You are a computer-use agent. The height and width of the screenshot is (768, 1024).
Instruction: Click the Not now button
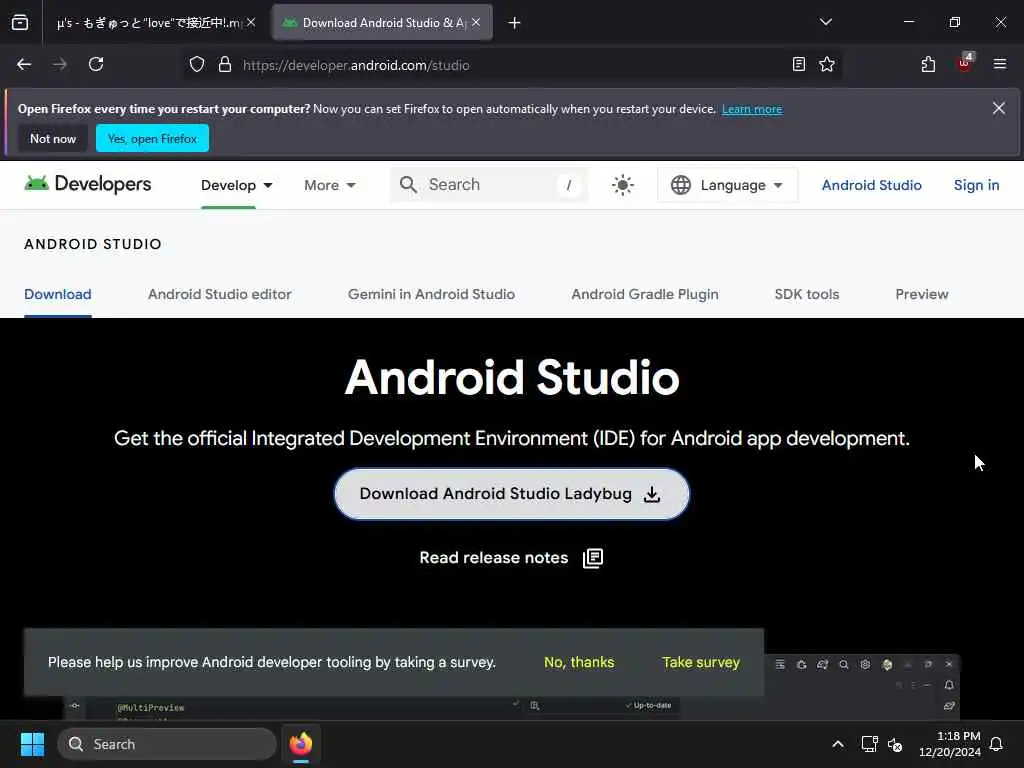[x=53, y=138]
